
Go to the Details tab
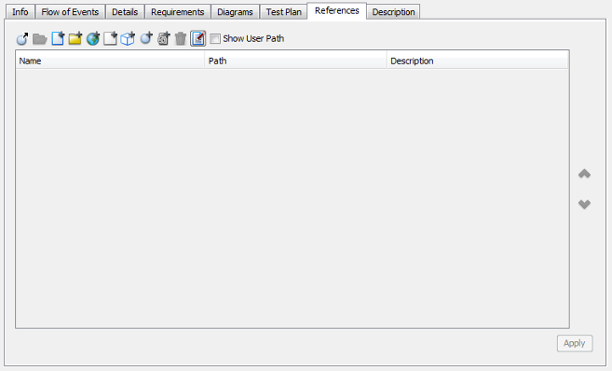point(125,12)
